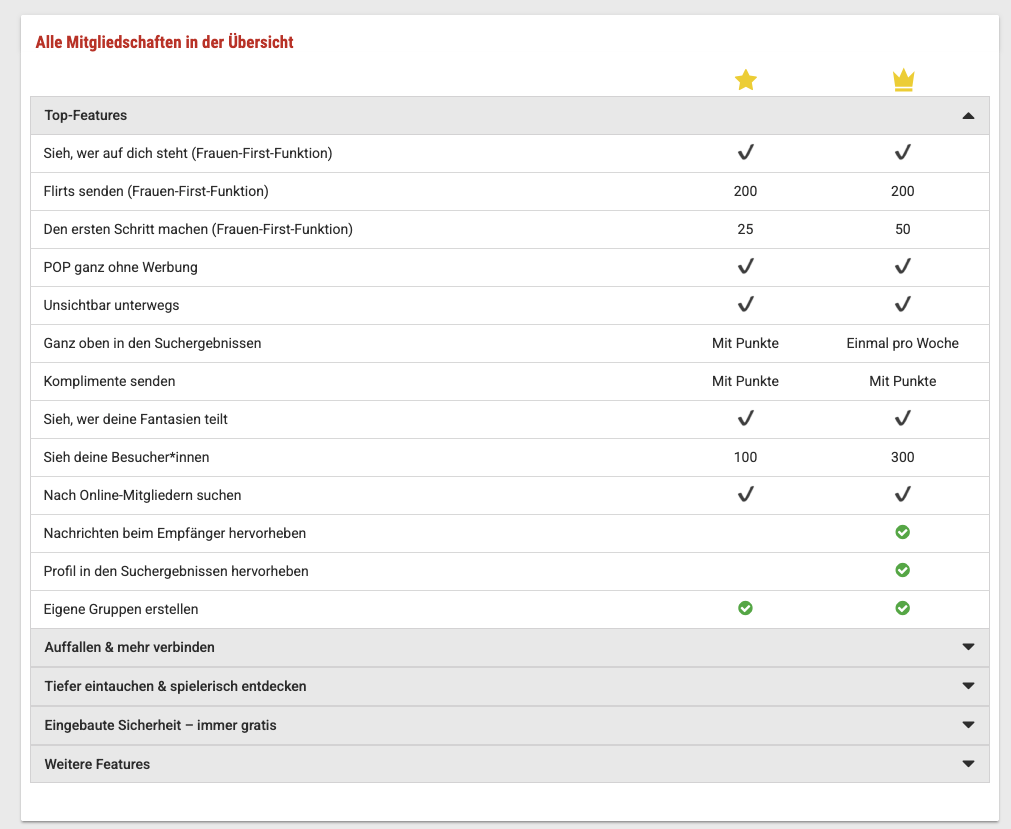Click crown column checkmark for POP ganz ohne Werbung
This screenshot has height=829, width=1011.
[x=903, y=267]
